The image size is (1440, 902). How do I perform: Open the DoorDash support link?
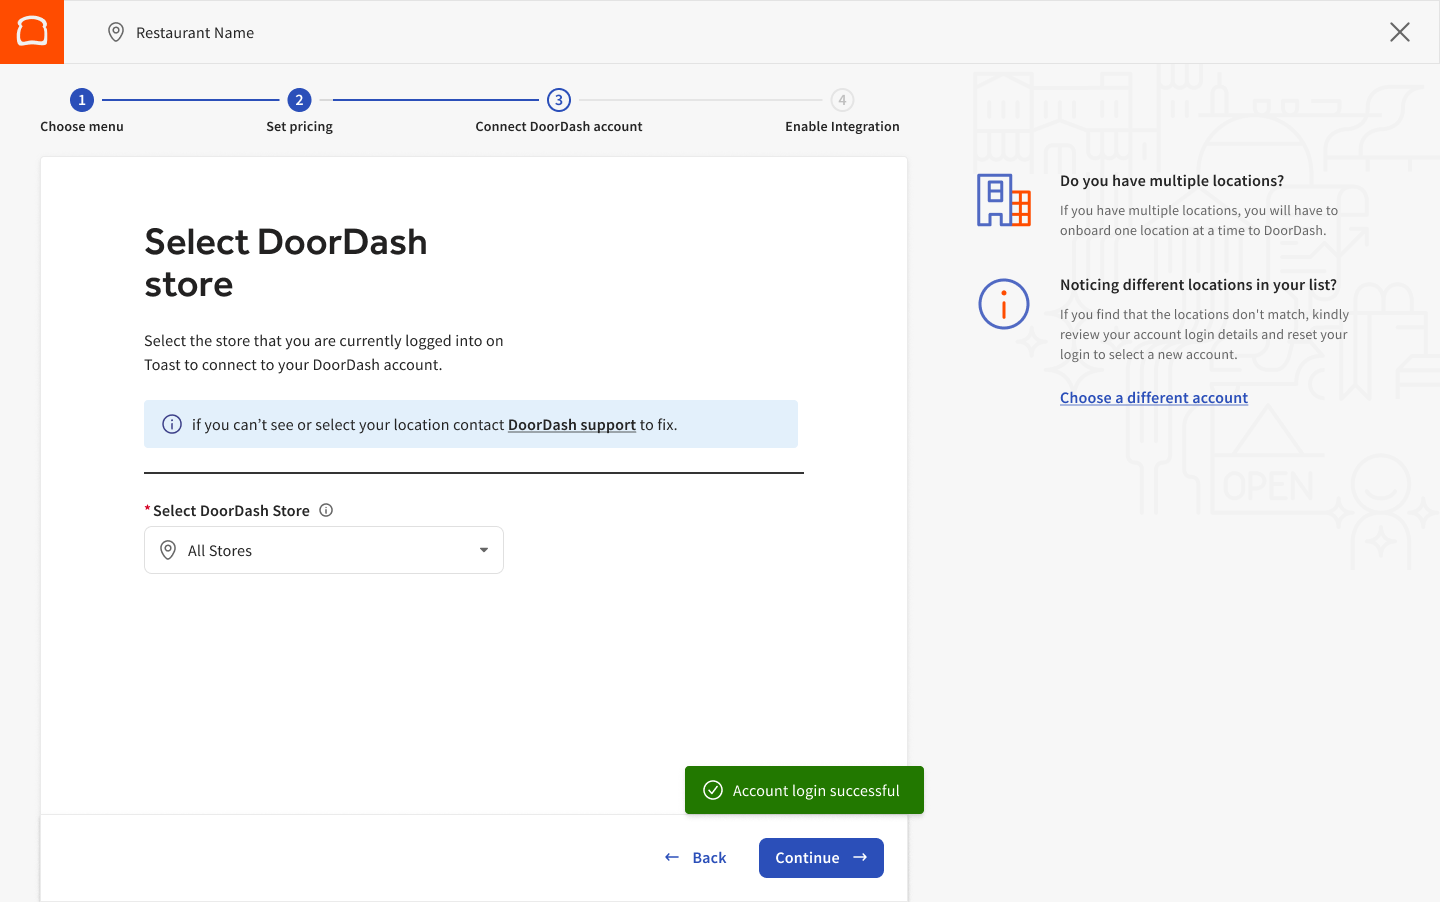click(571, 424)
